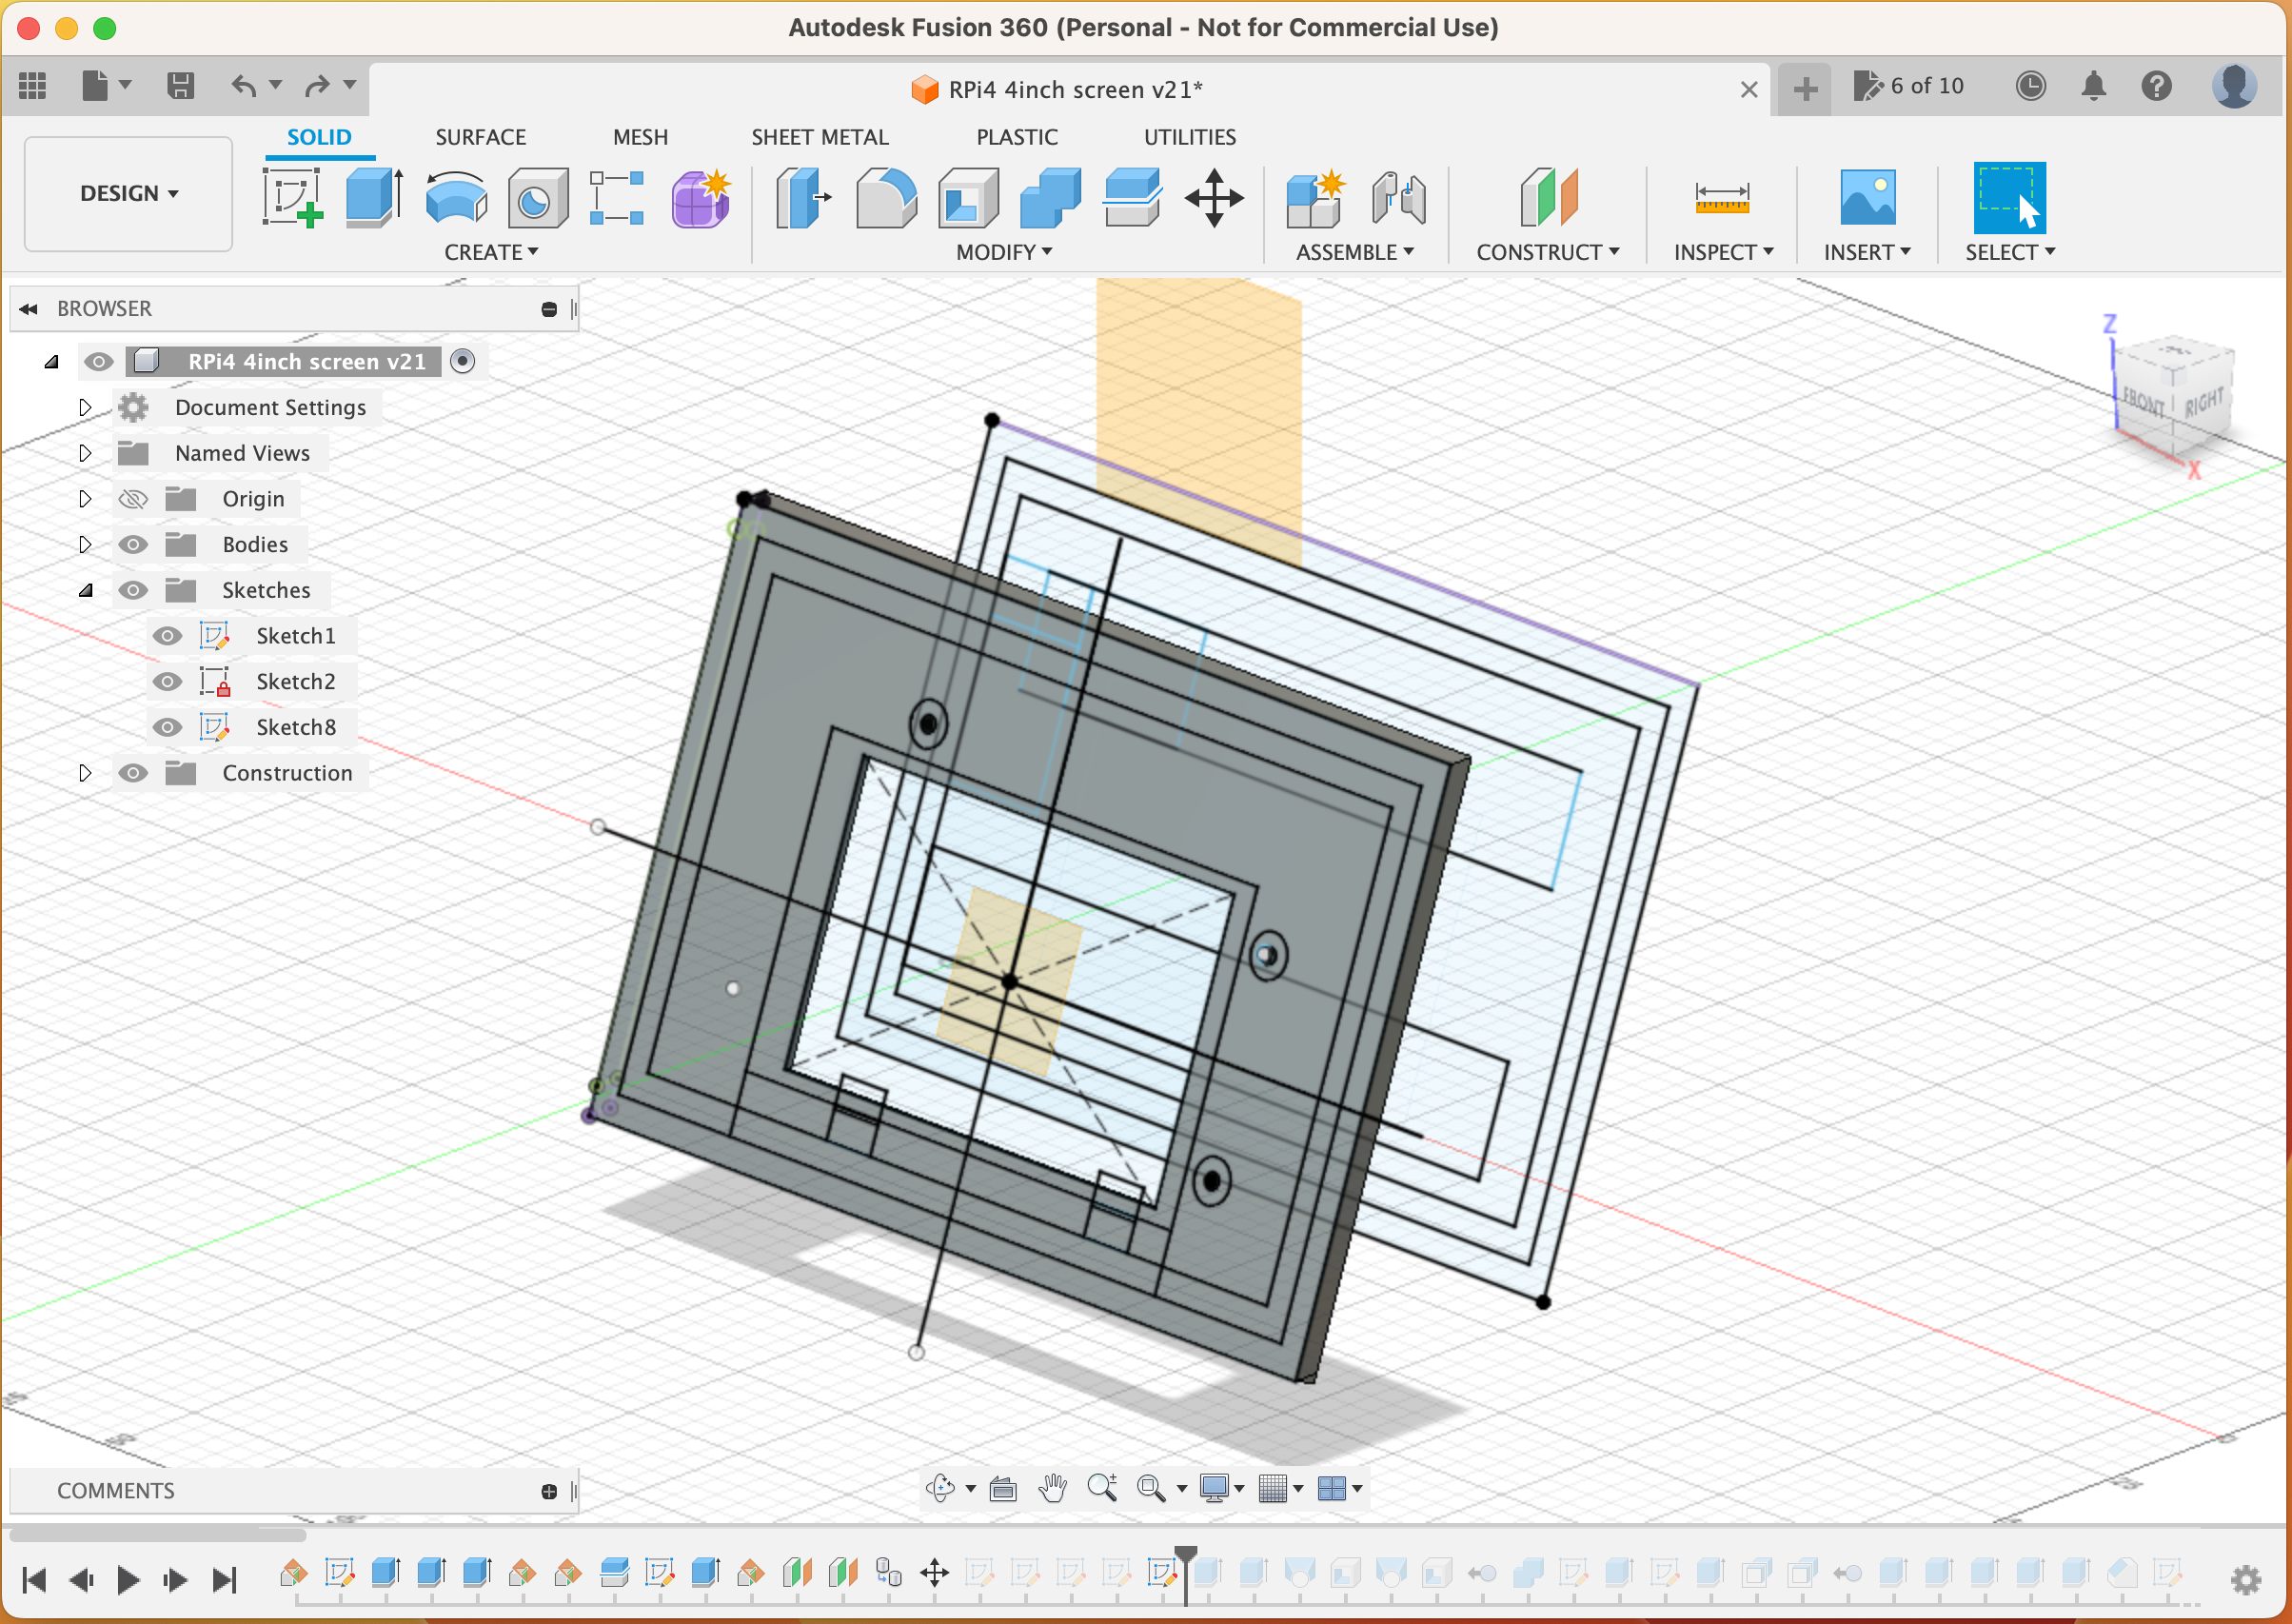Undo the last action
Viewport: 2292px width, 1624px height.
click(244, 86)
